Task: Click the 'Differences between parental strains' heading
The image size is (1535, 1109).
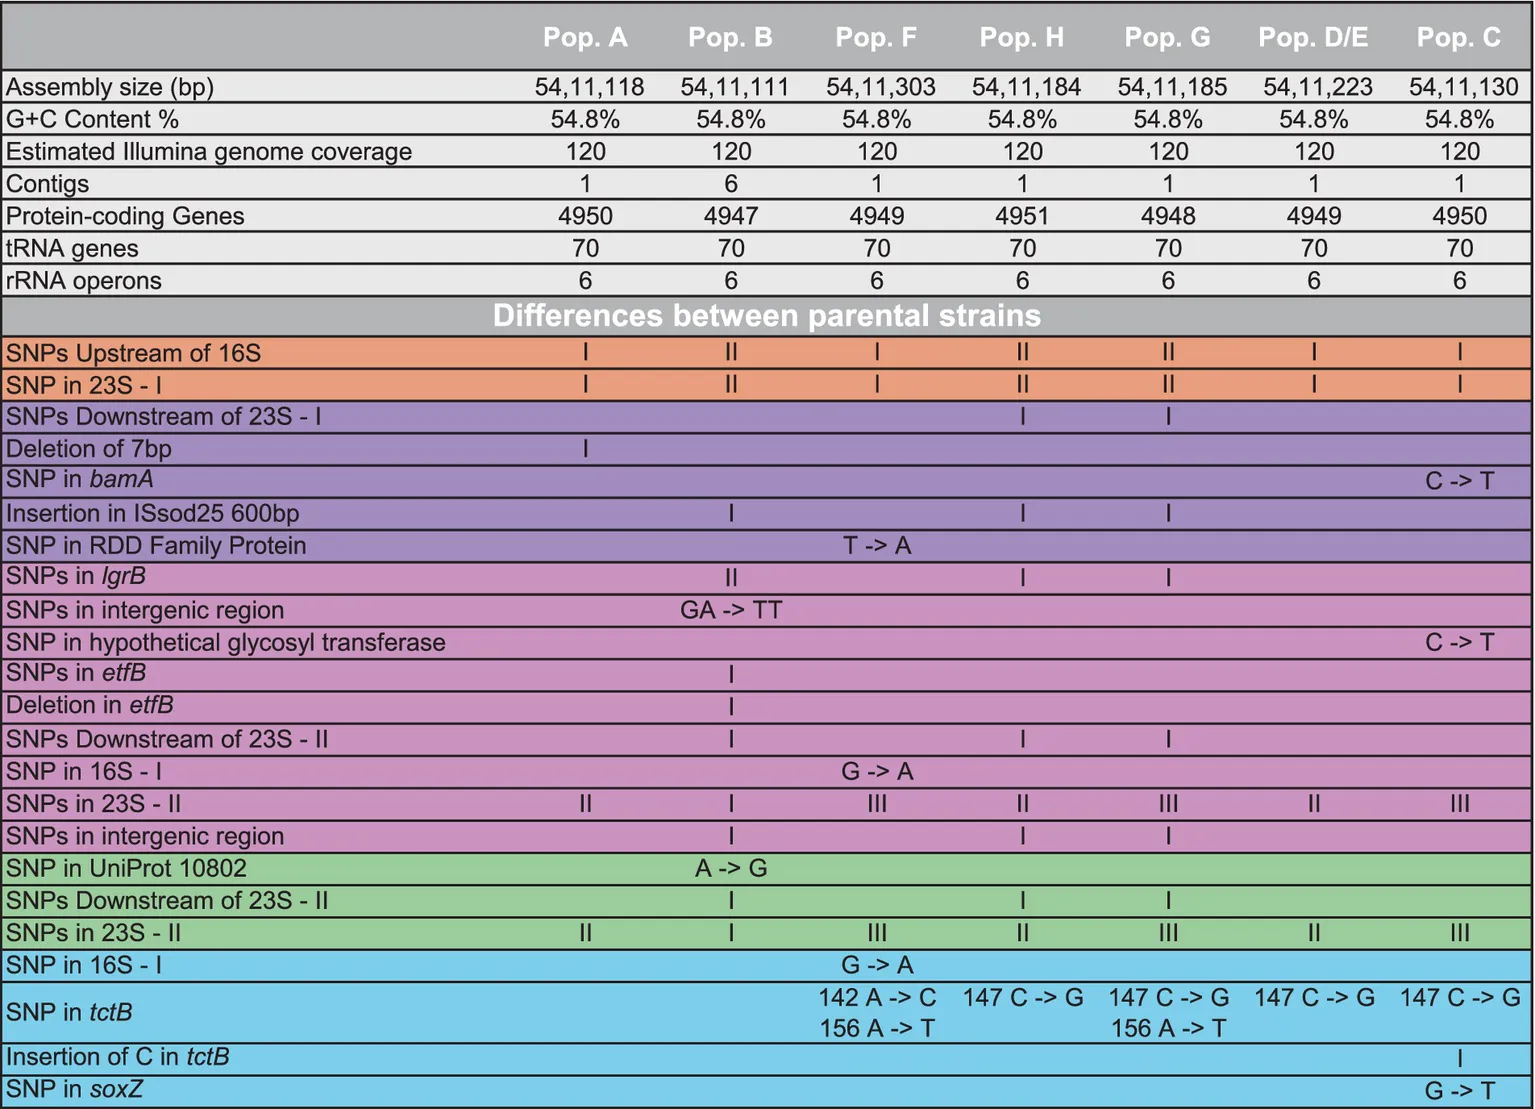Action: point(766,316)
